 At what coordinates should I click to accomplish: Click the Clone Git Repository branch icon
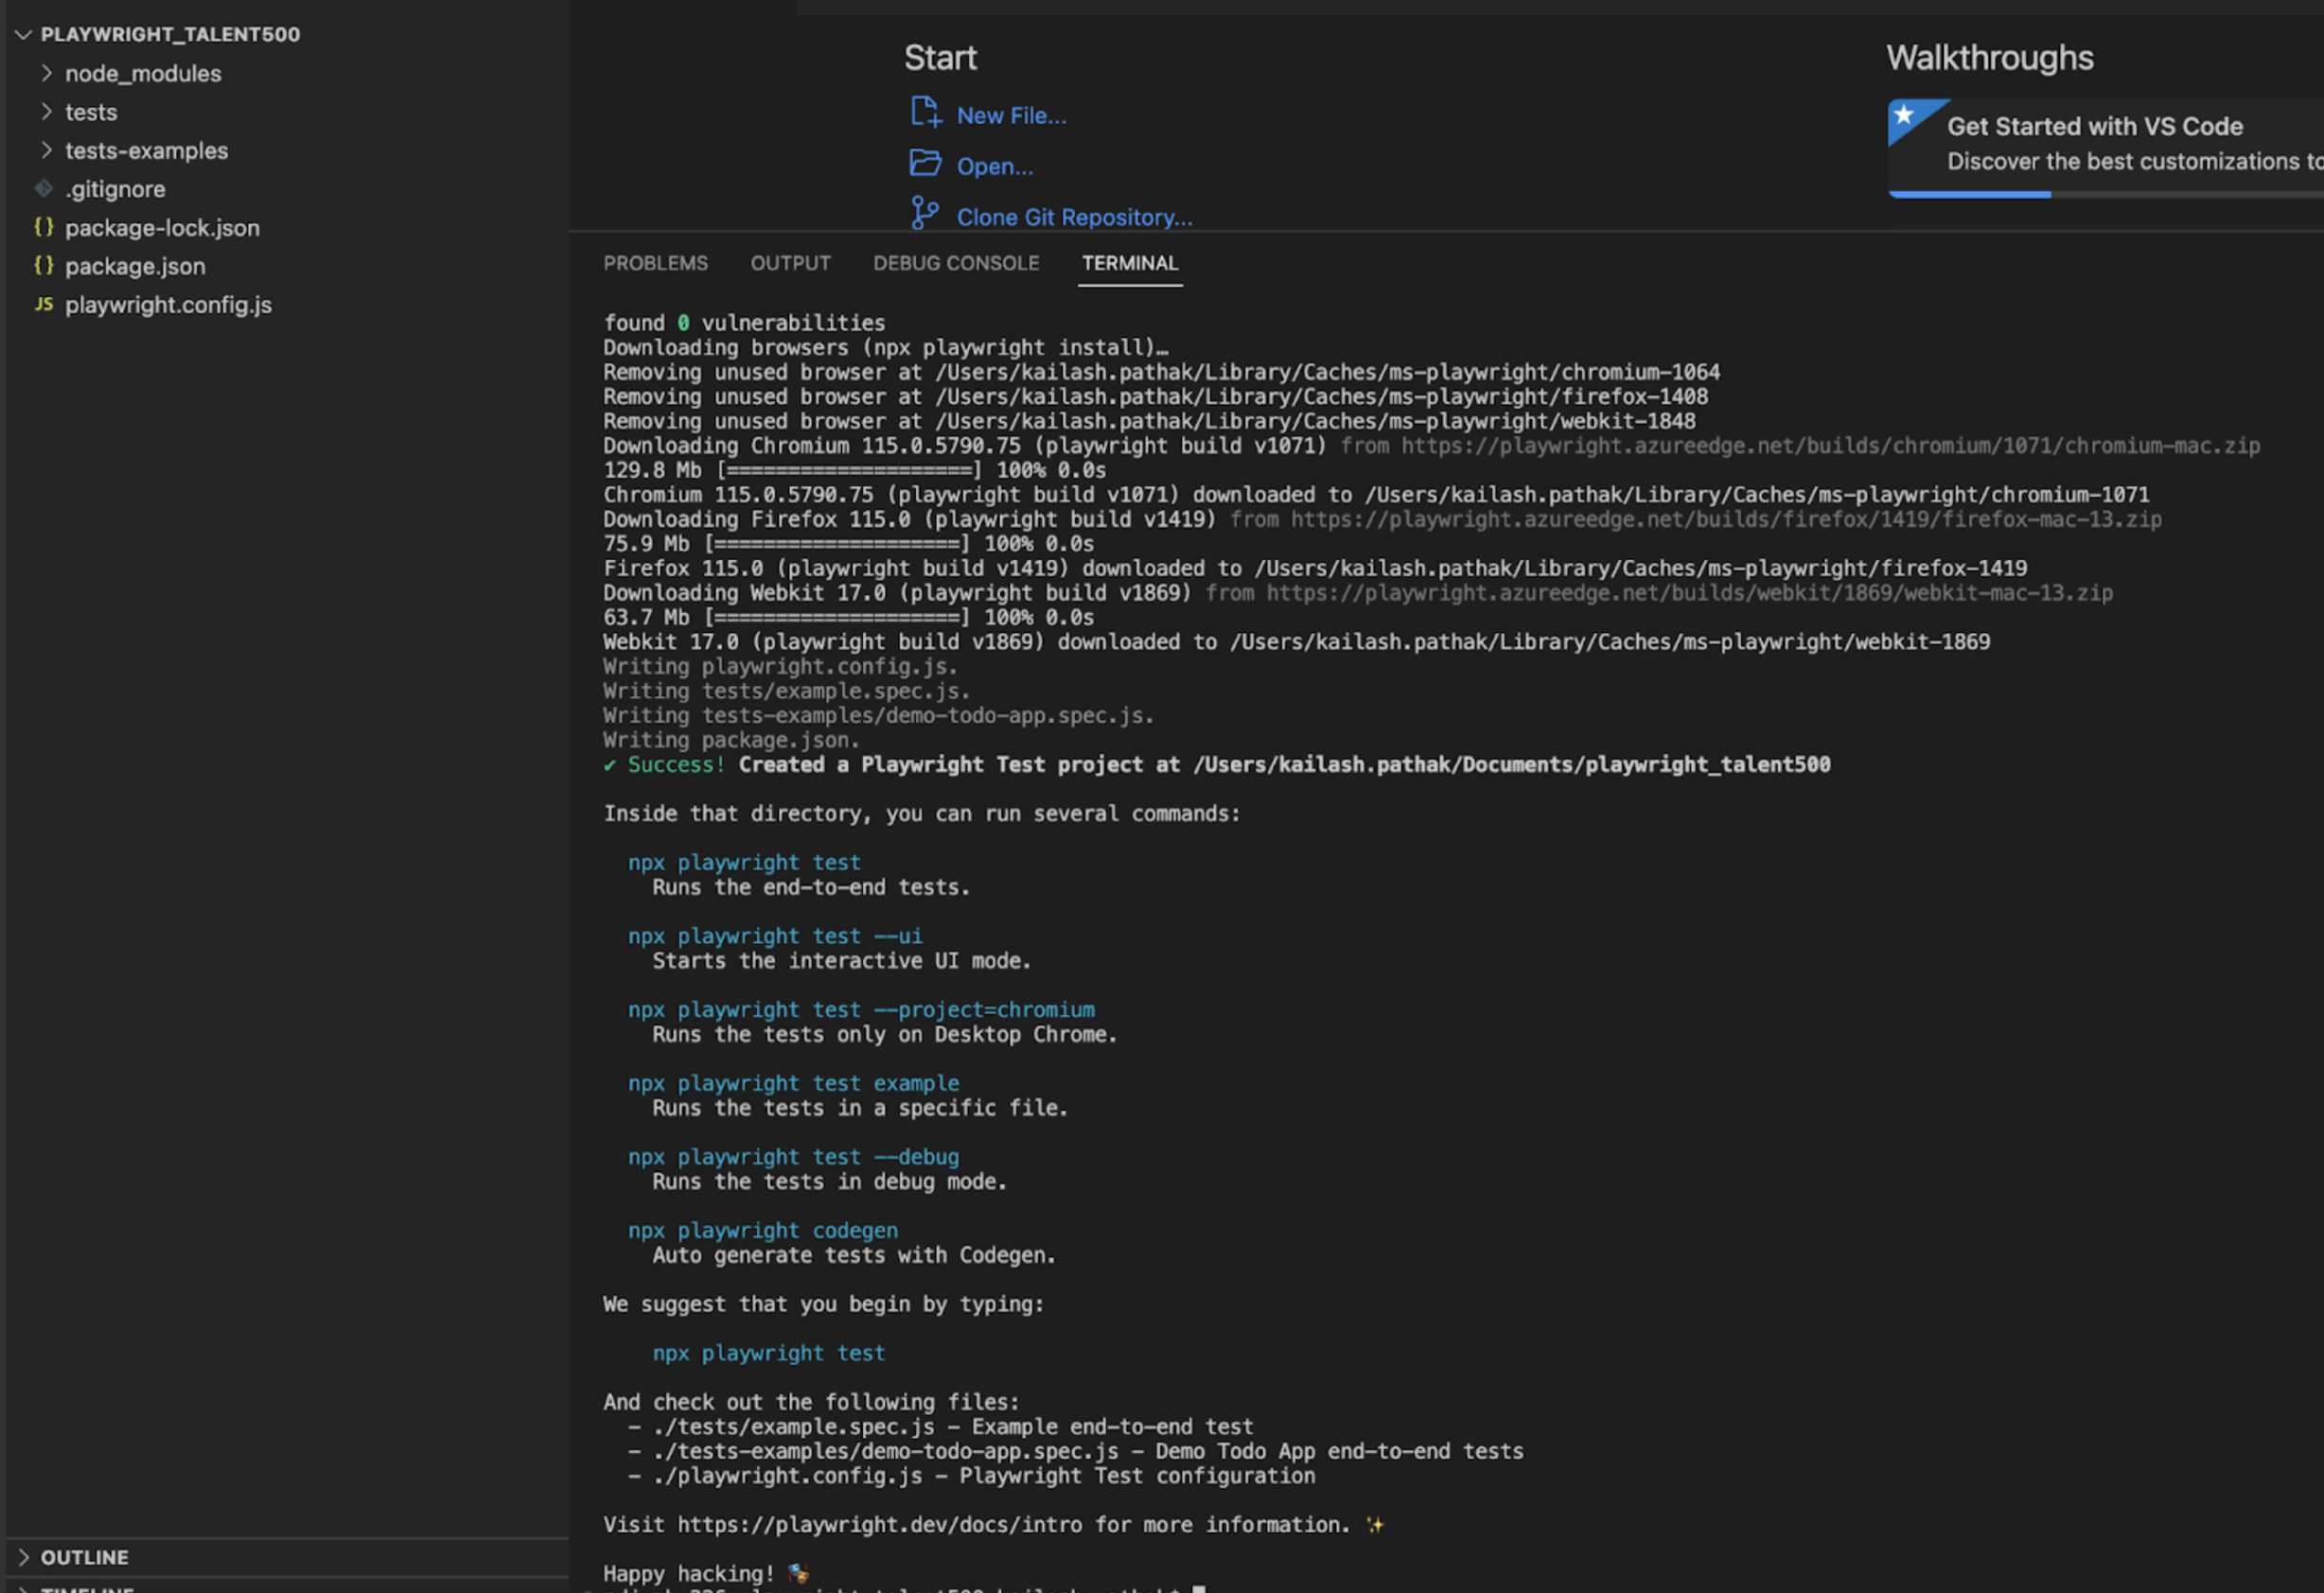(924, 213)
